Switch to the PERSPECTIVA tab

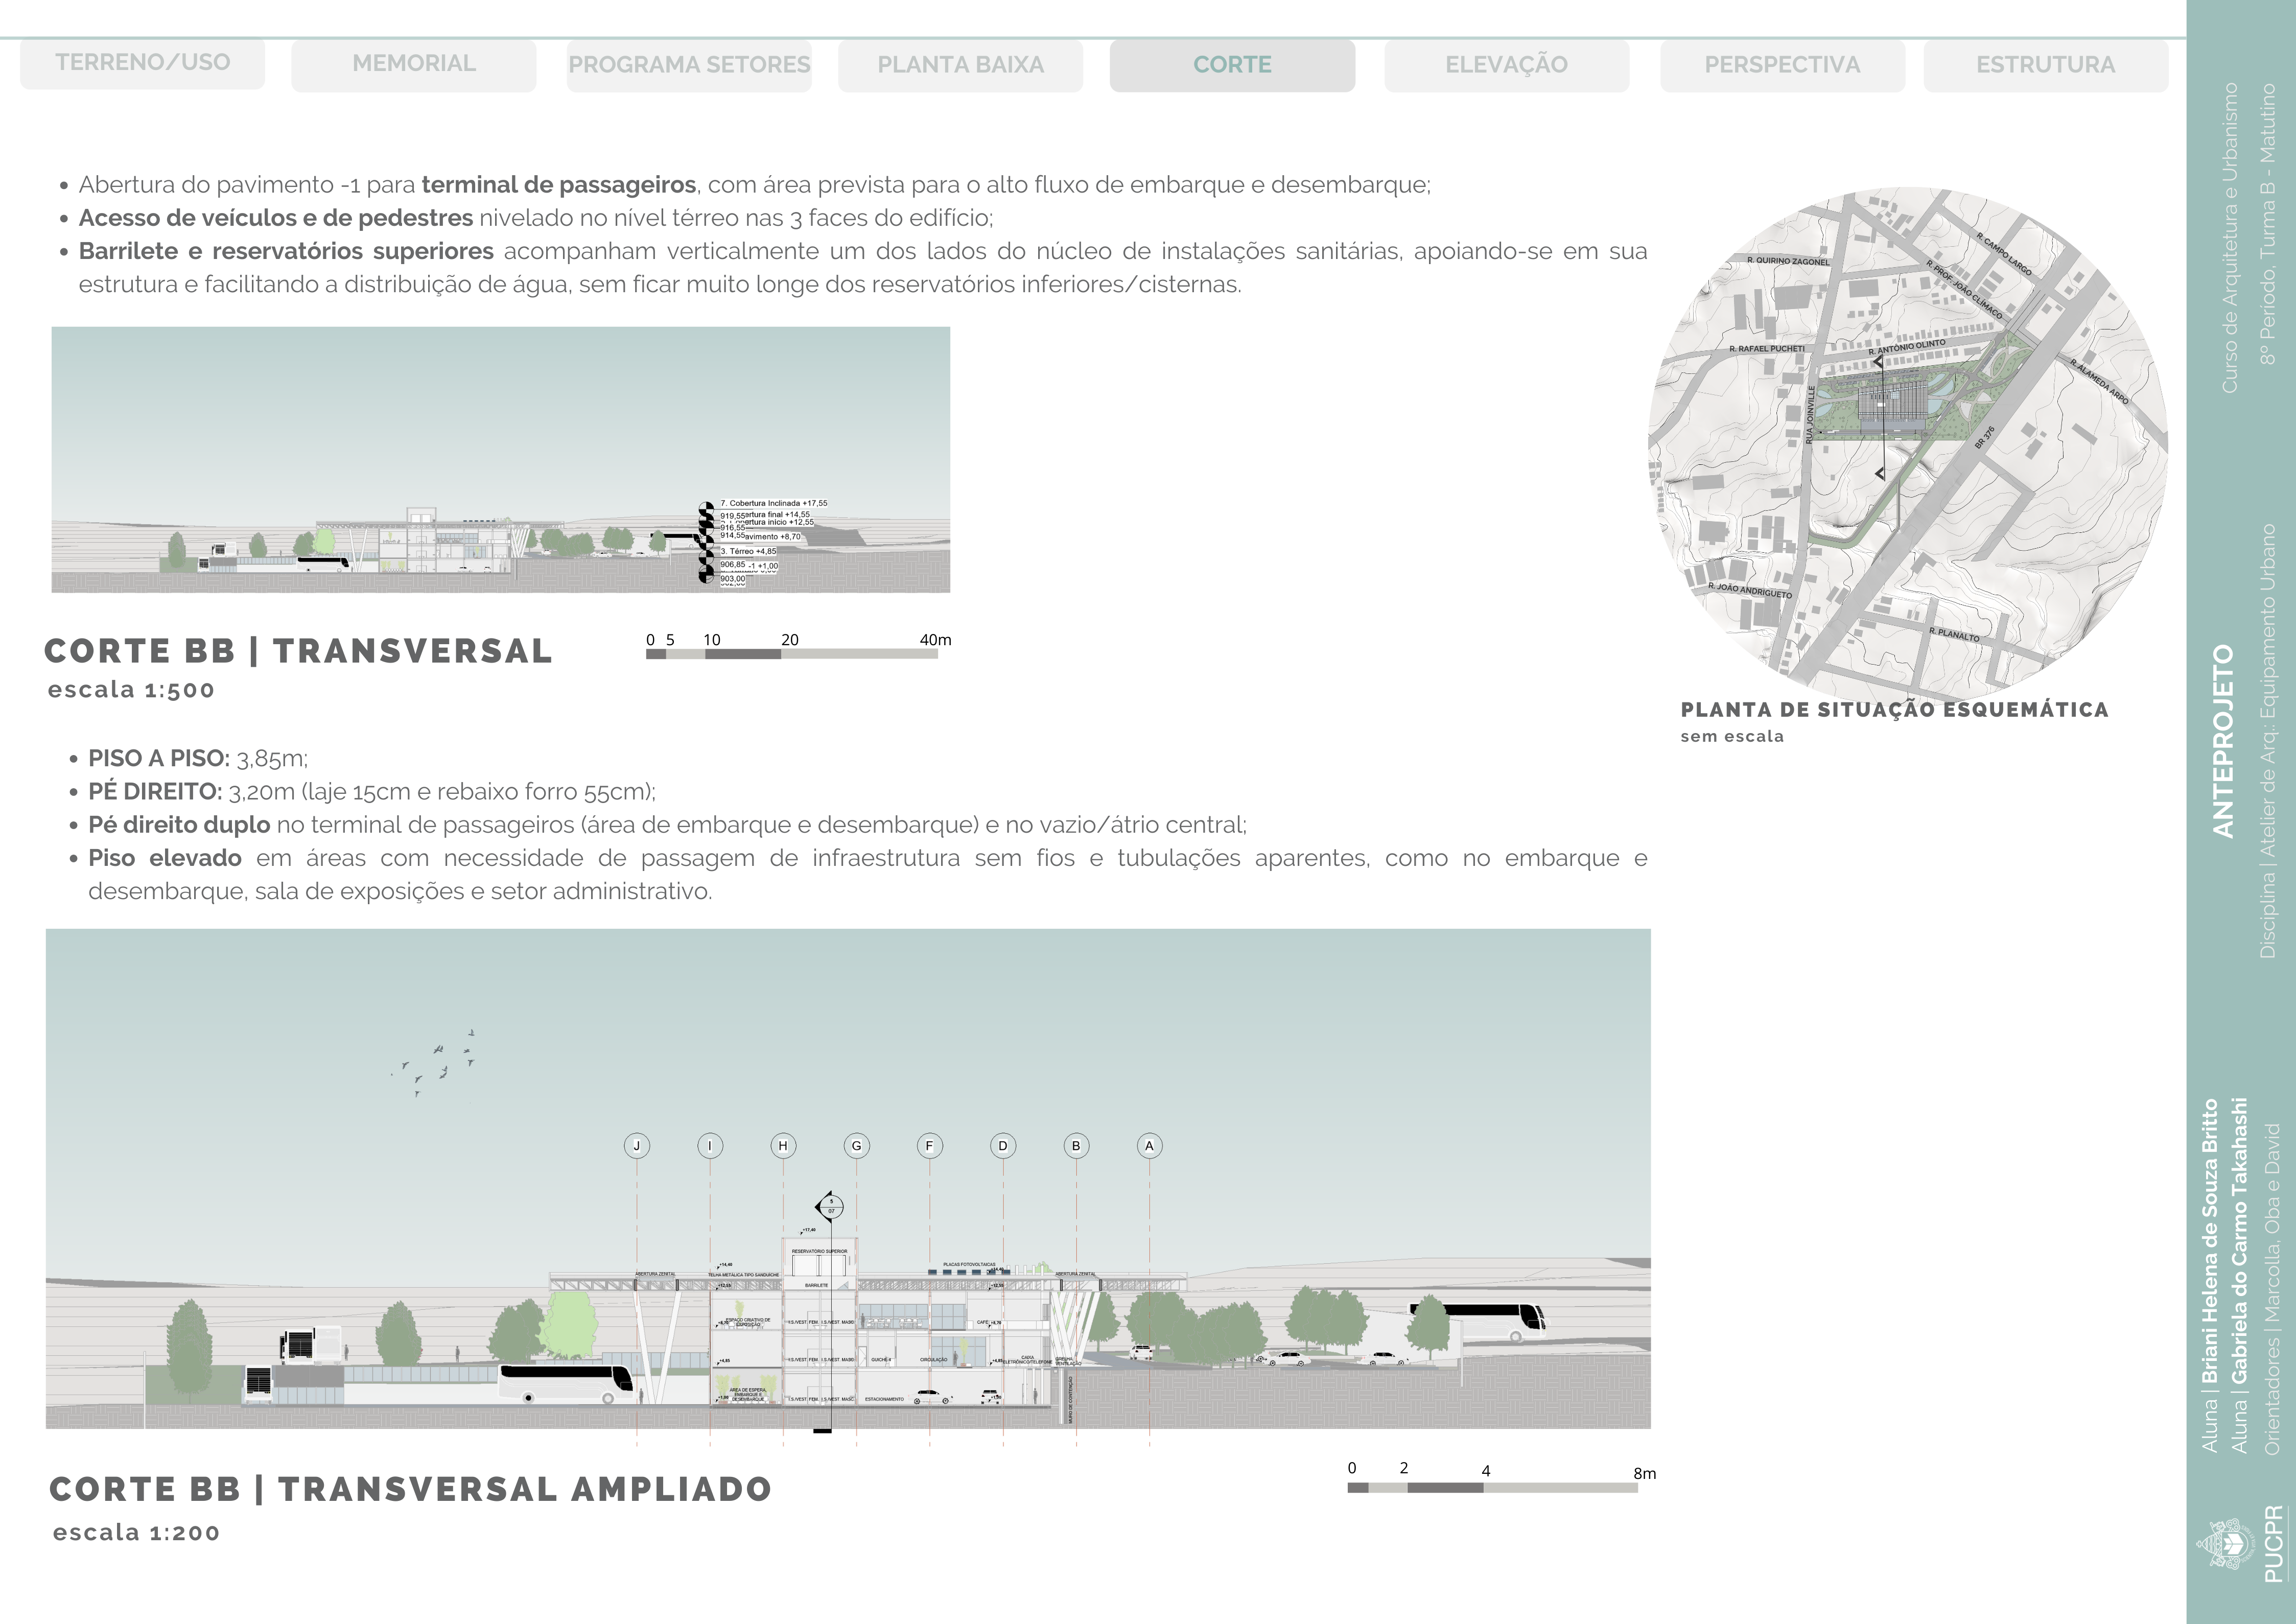point(1782,65)
